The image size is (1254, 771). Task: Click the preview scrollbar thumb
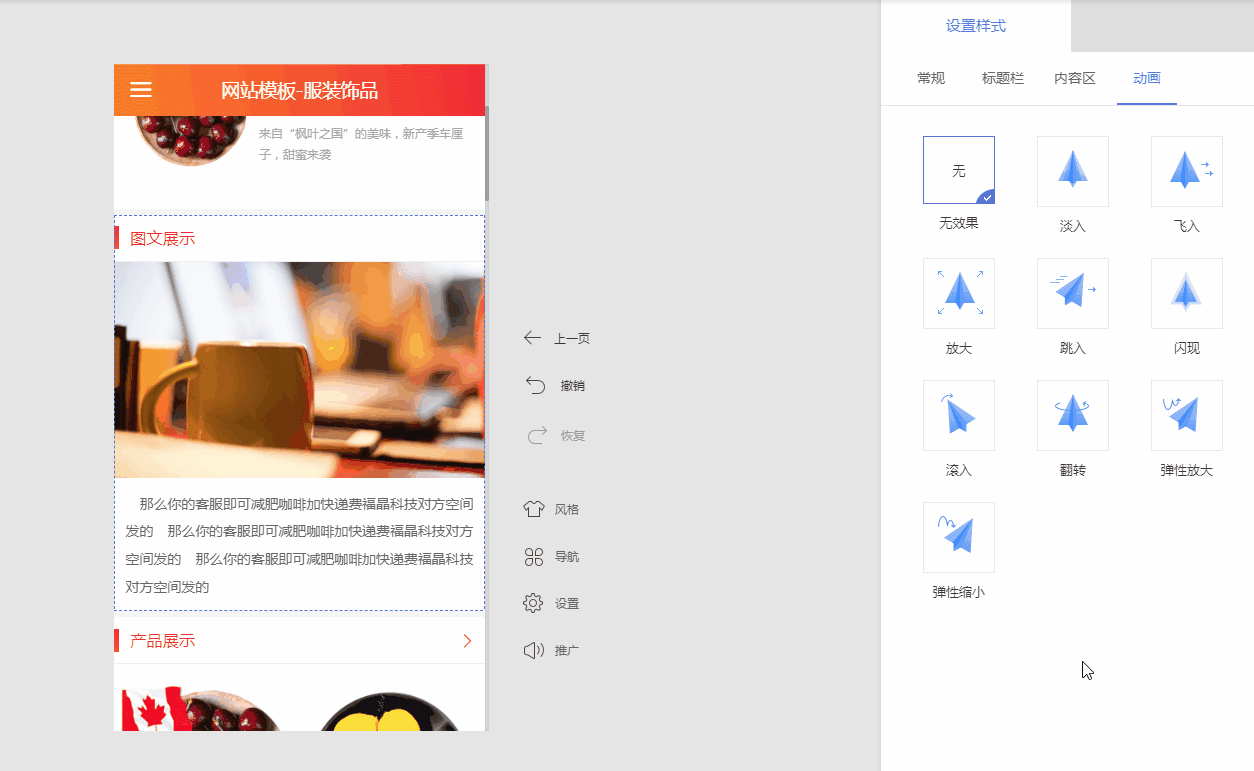(x=487, y=152)
